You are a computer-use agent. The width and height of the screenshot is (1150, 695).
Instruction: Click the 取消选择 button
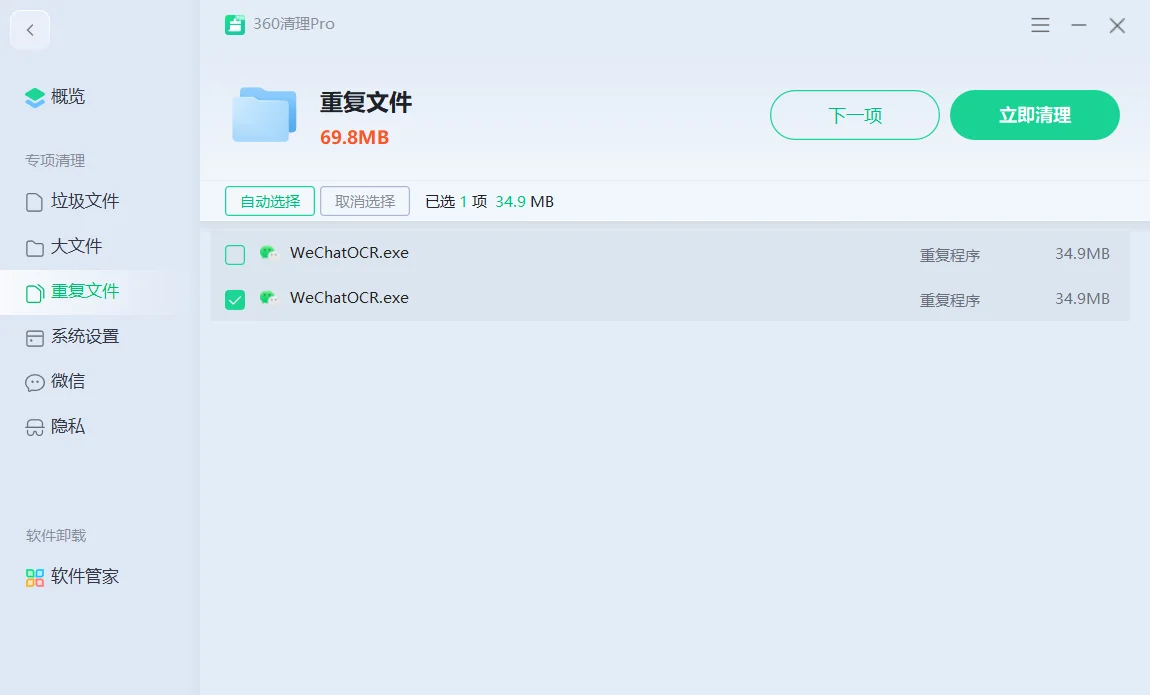pyautogui.click(x=365, y=201)
